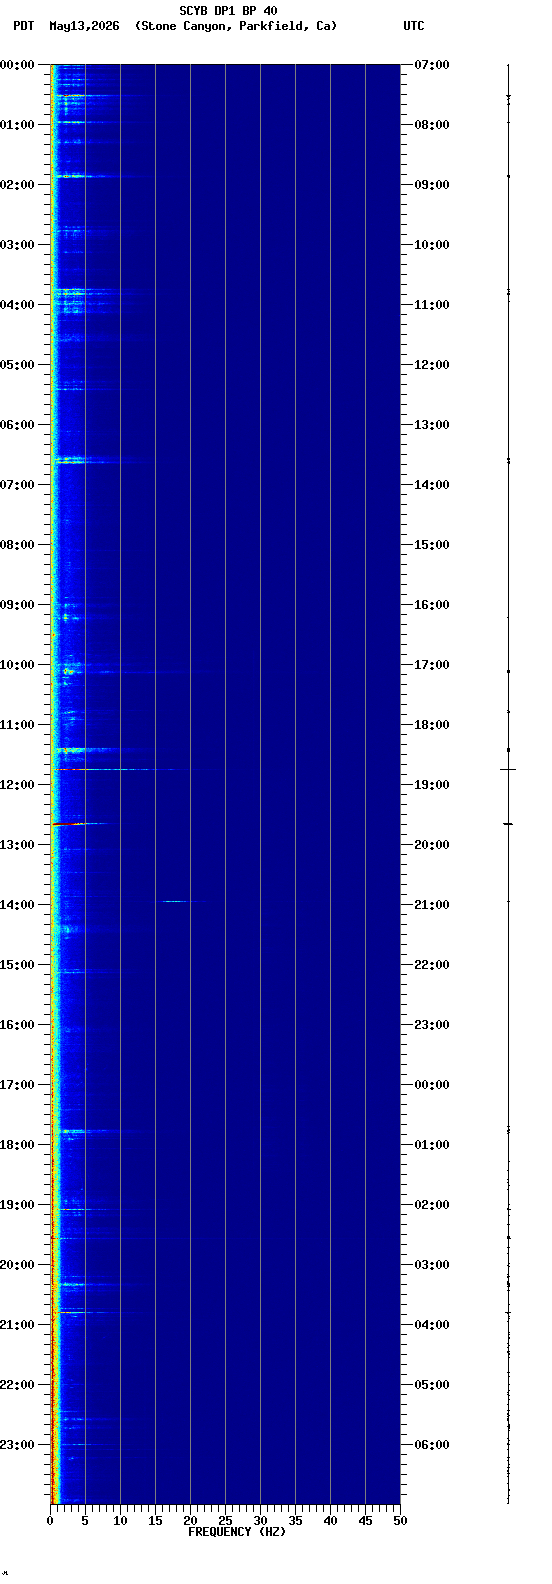The image size is (552, 1584).
Task: Click the PDT time label '15:00'
Action: (x=17, y=965)
